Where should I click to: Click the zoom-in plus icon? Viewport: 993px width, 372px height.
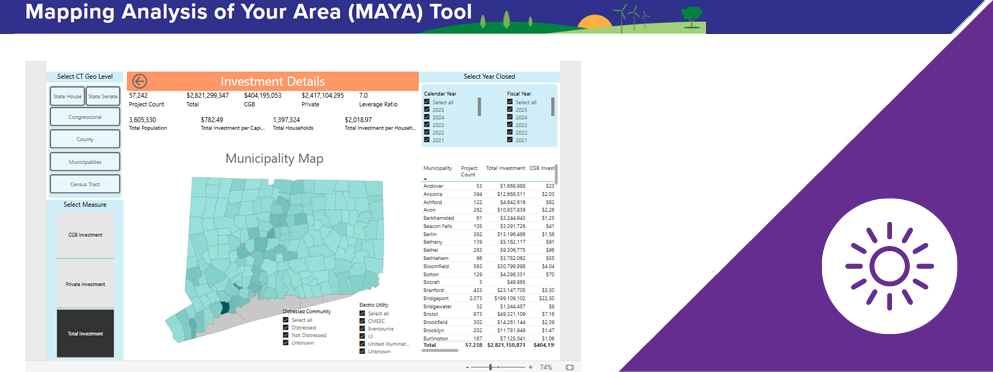pos(531,367)
